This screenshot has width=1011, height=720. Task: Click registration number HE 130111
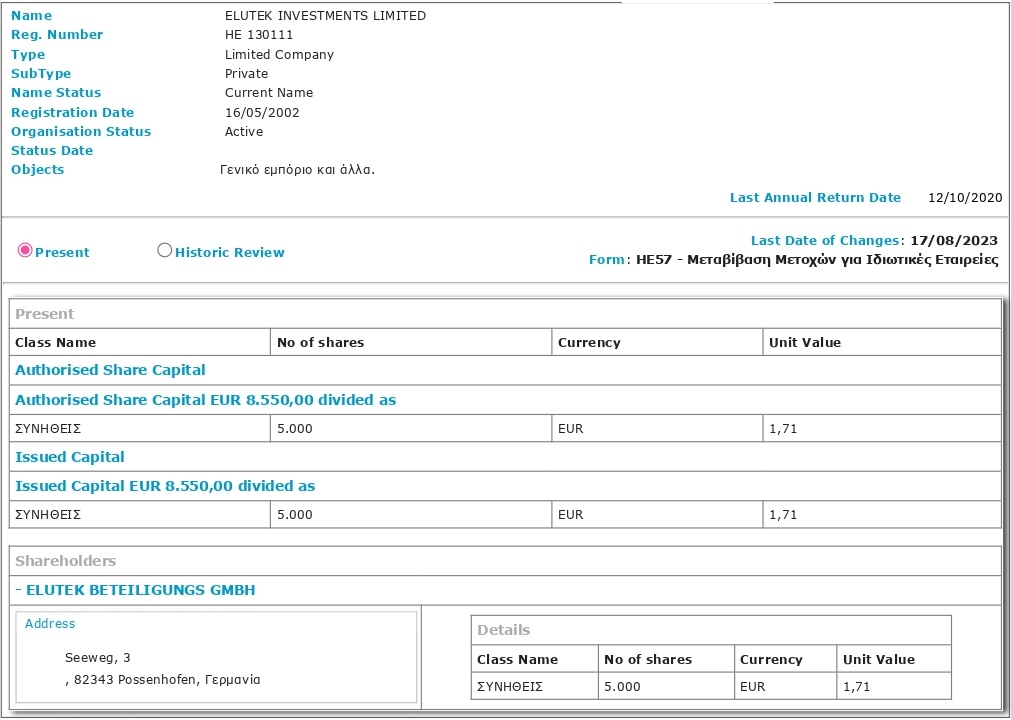tap(259, 35)
